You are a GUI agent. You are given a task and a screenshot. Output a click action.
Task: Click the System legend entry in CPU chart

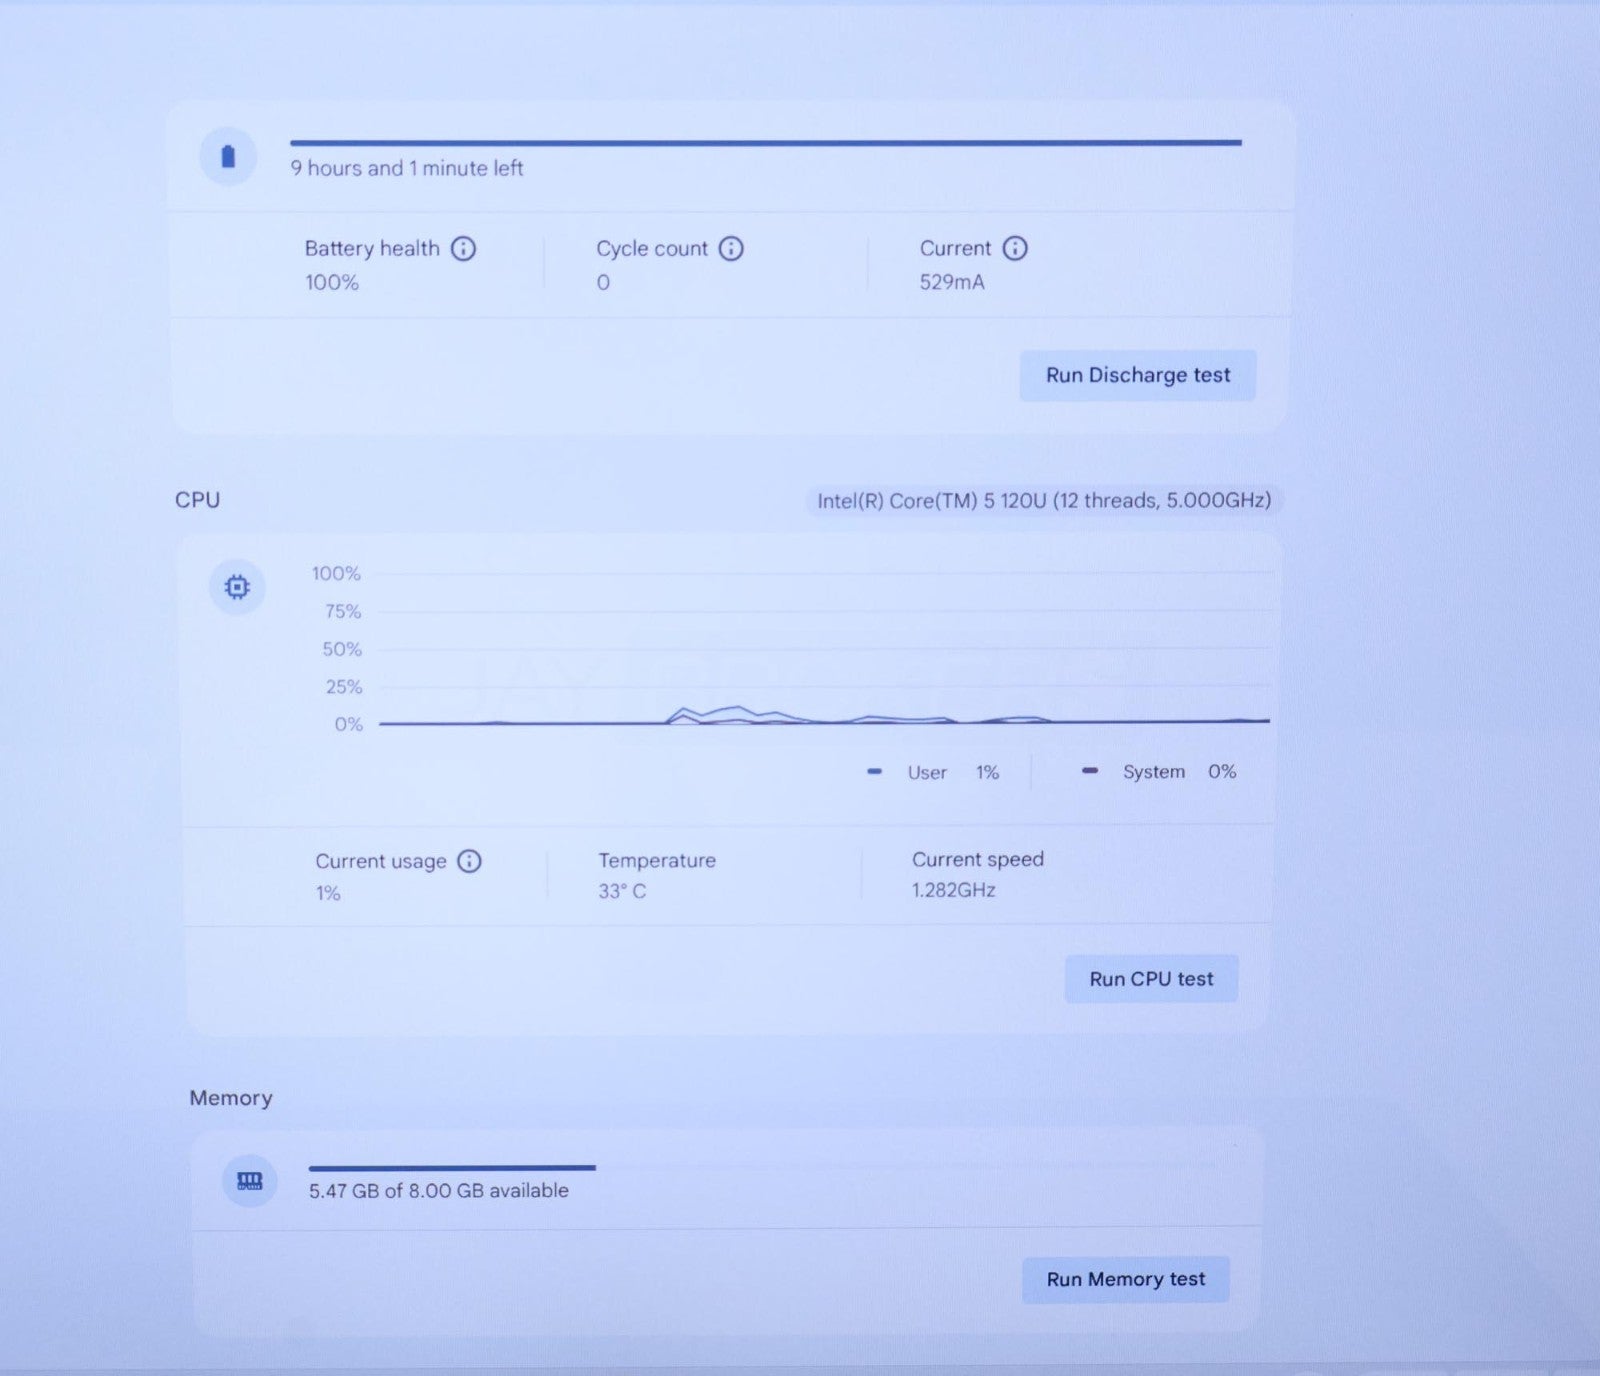click(x=1153, y=771)
